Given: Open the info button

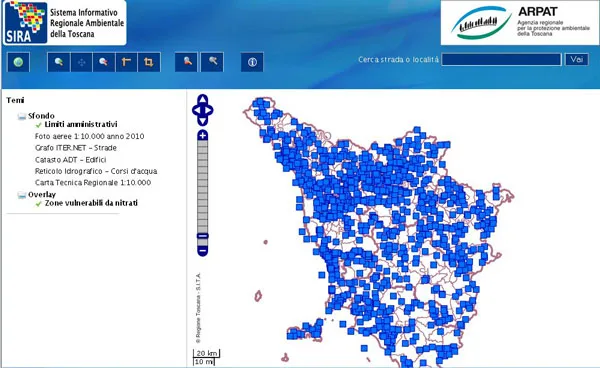Looking at the screenshot, I should tap(252, 62).
